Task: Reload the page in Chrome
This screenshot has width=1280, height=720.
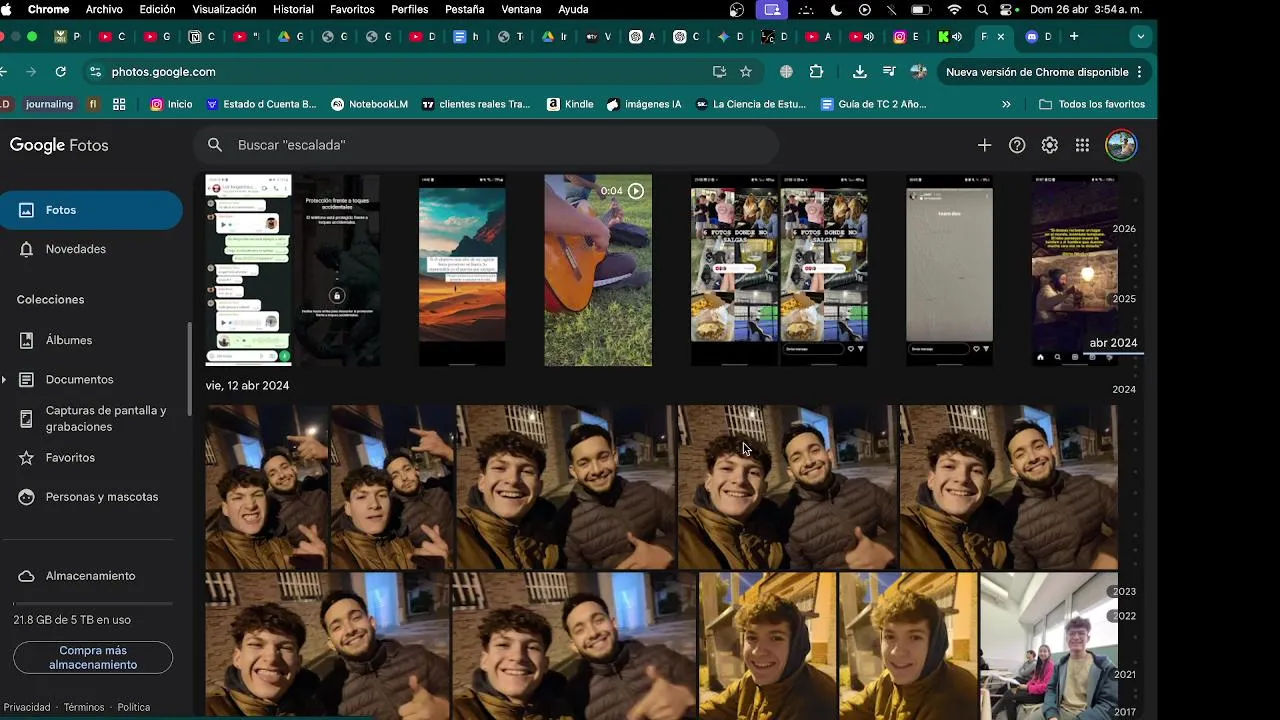Action: tap(61, 72)
